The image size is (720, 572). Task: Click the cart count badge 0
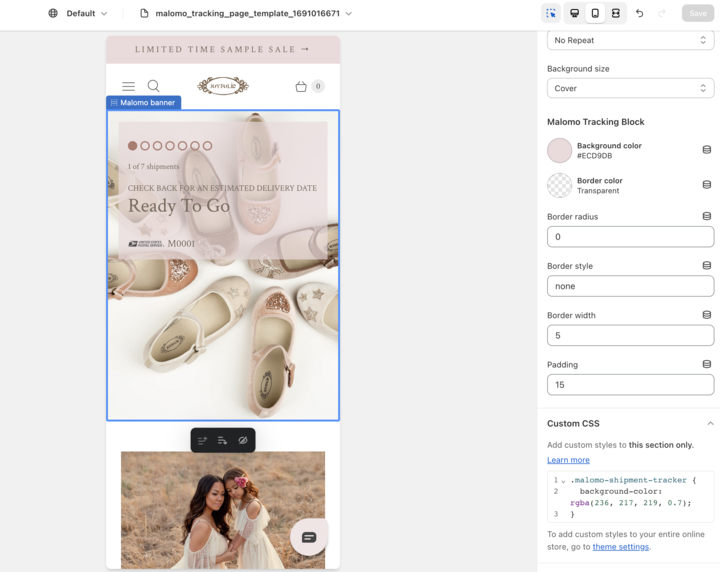point(318,86)
